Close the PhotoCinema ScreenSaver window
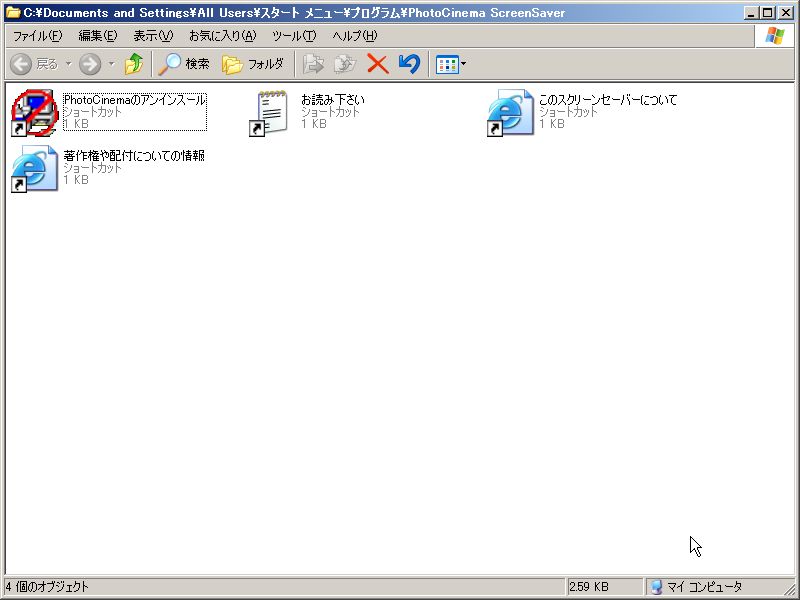This screenshot has height=600, width=800. point(786,13)
